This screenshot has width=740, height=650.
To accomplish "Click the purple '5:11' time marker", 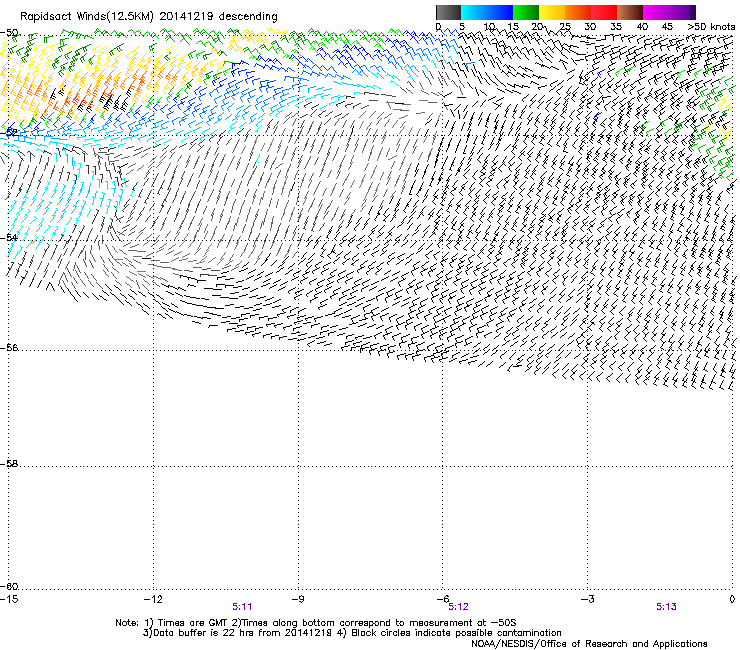I will point(242,607).
